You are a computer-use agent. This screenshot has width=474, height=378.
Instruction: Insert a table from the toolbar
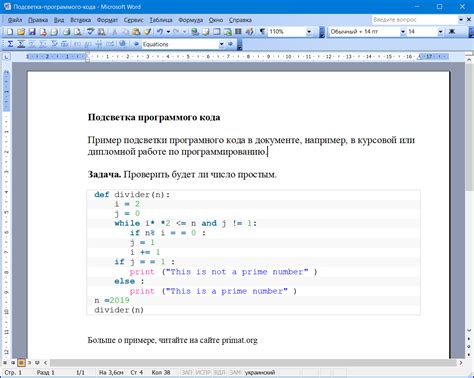pos(217,32)
